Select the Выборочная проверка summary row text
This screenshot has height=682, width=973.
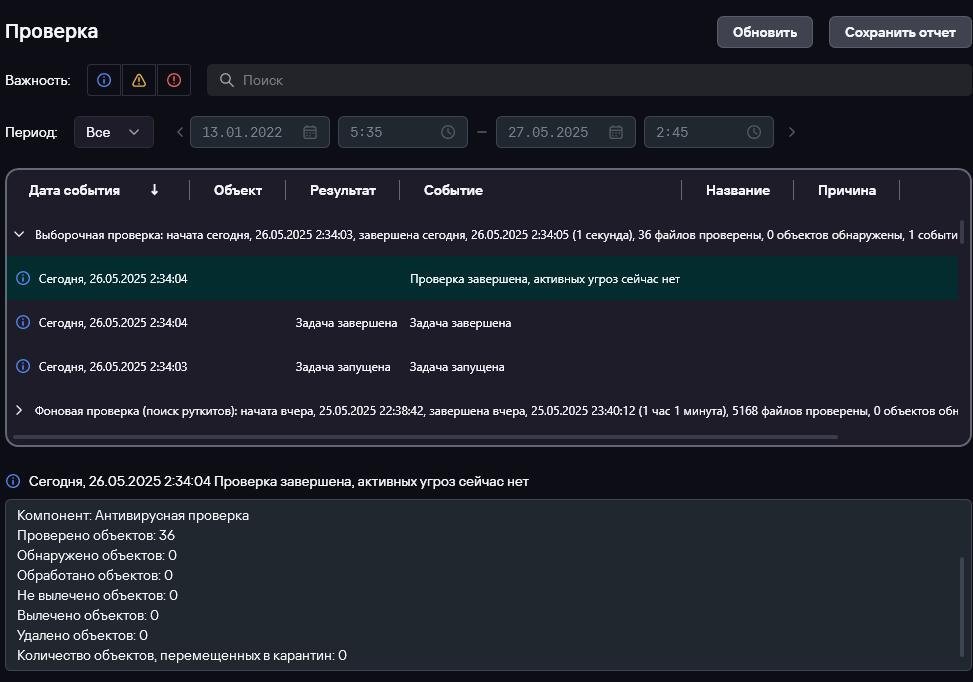496,235
